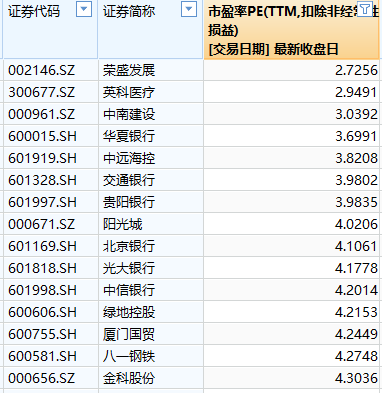This screenshot has width=382, height=393.
Task: Click the PE value 4.3036 for 金科股份
Action: [x=292, y=378]
